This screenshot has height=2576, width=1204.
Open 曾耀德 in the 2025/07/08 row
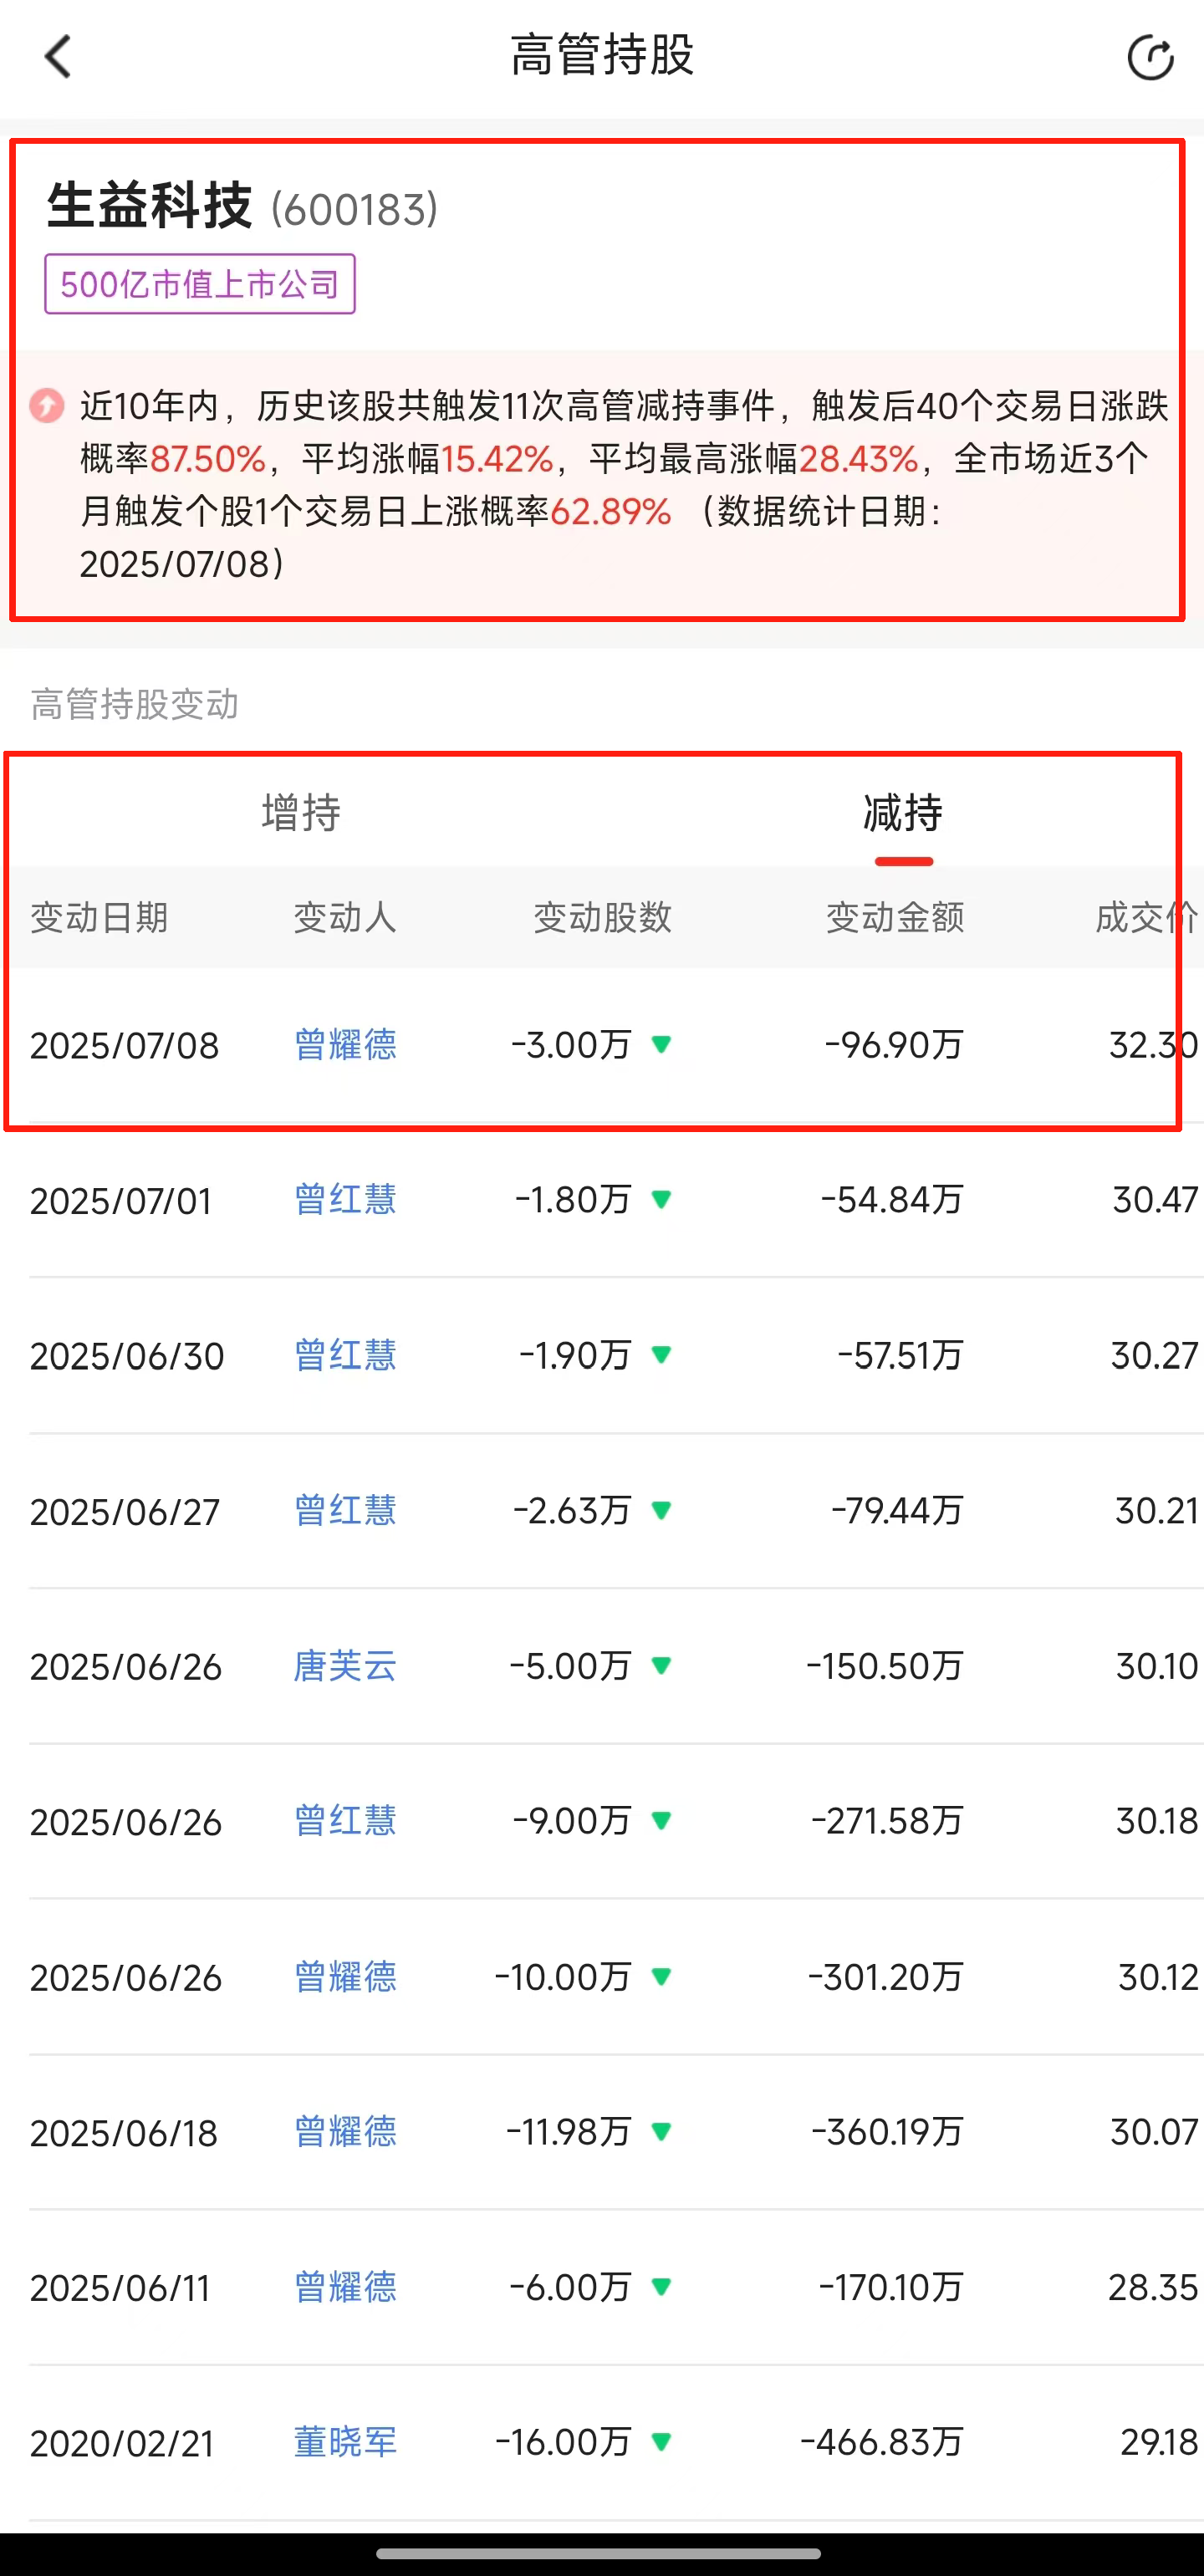(x=345, y=1045)
